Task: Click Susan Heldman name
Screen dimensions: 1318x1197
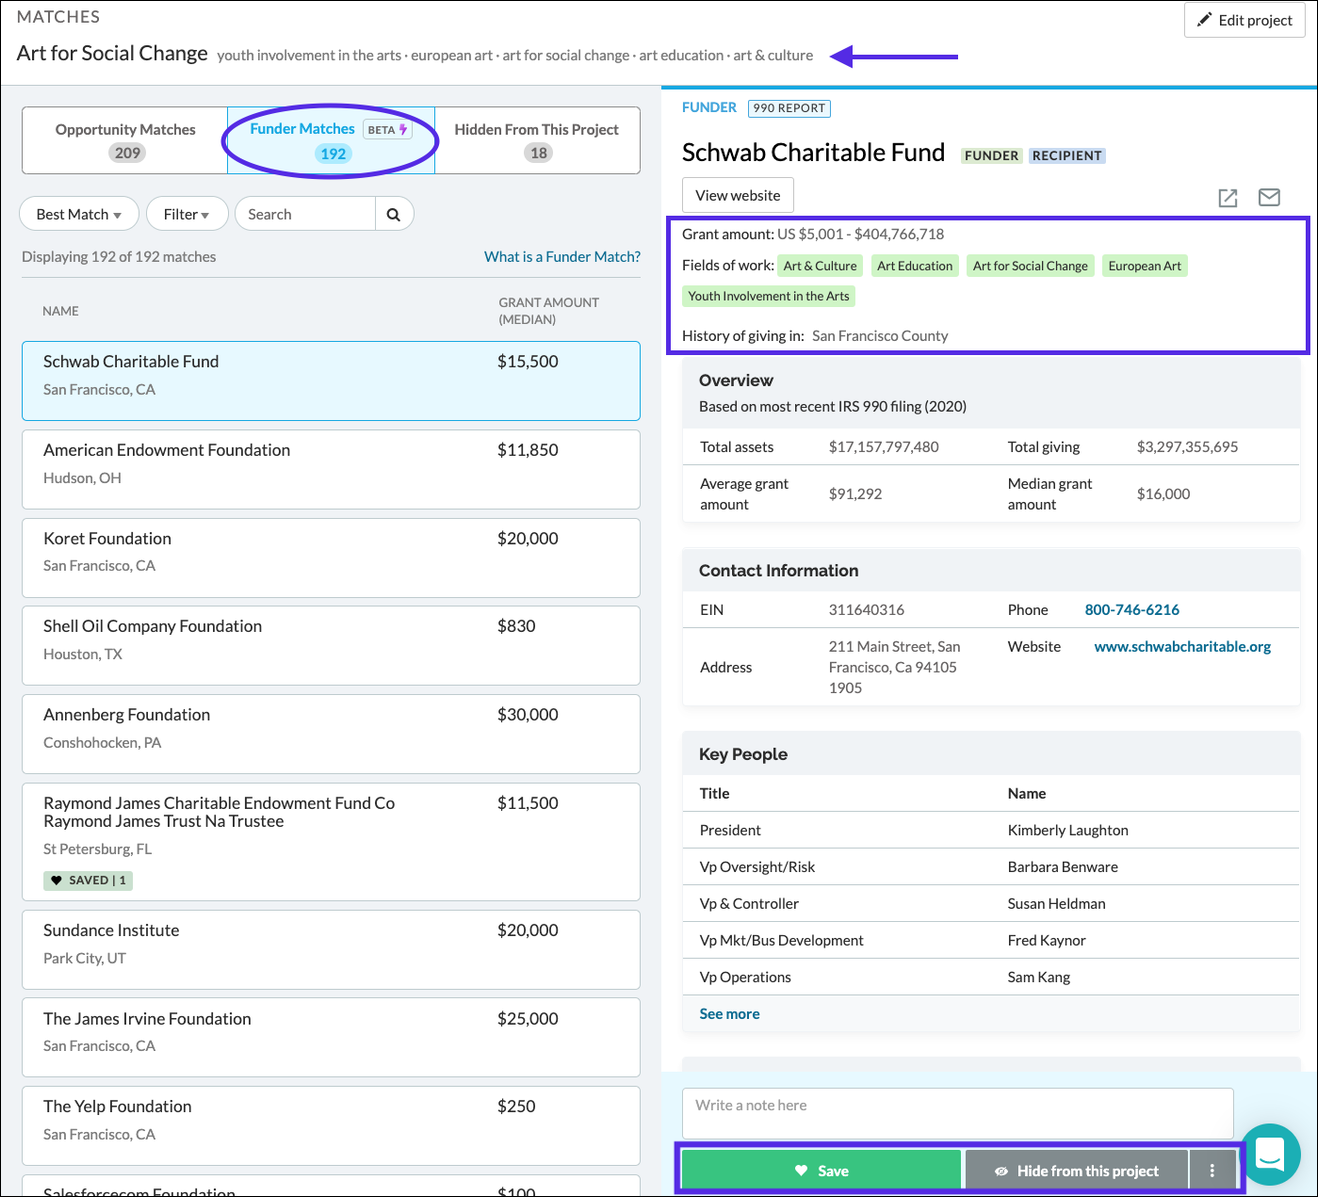Action: click(x=1056, y=904)
